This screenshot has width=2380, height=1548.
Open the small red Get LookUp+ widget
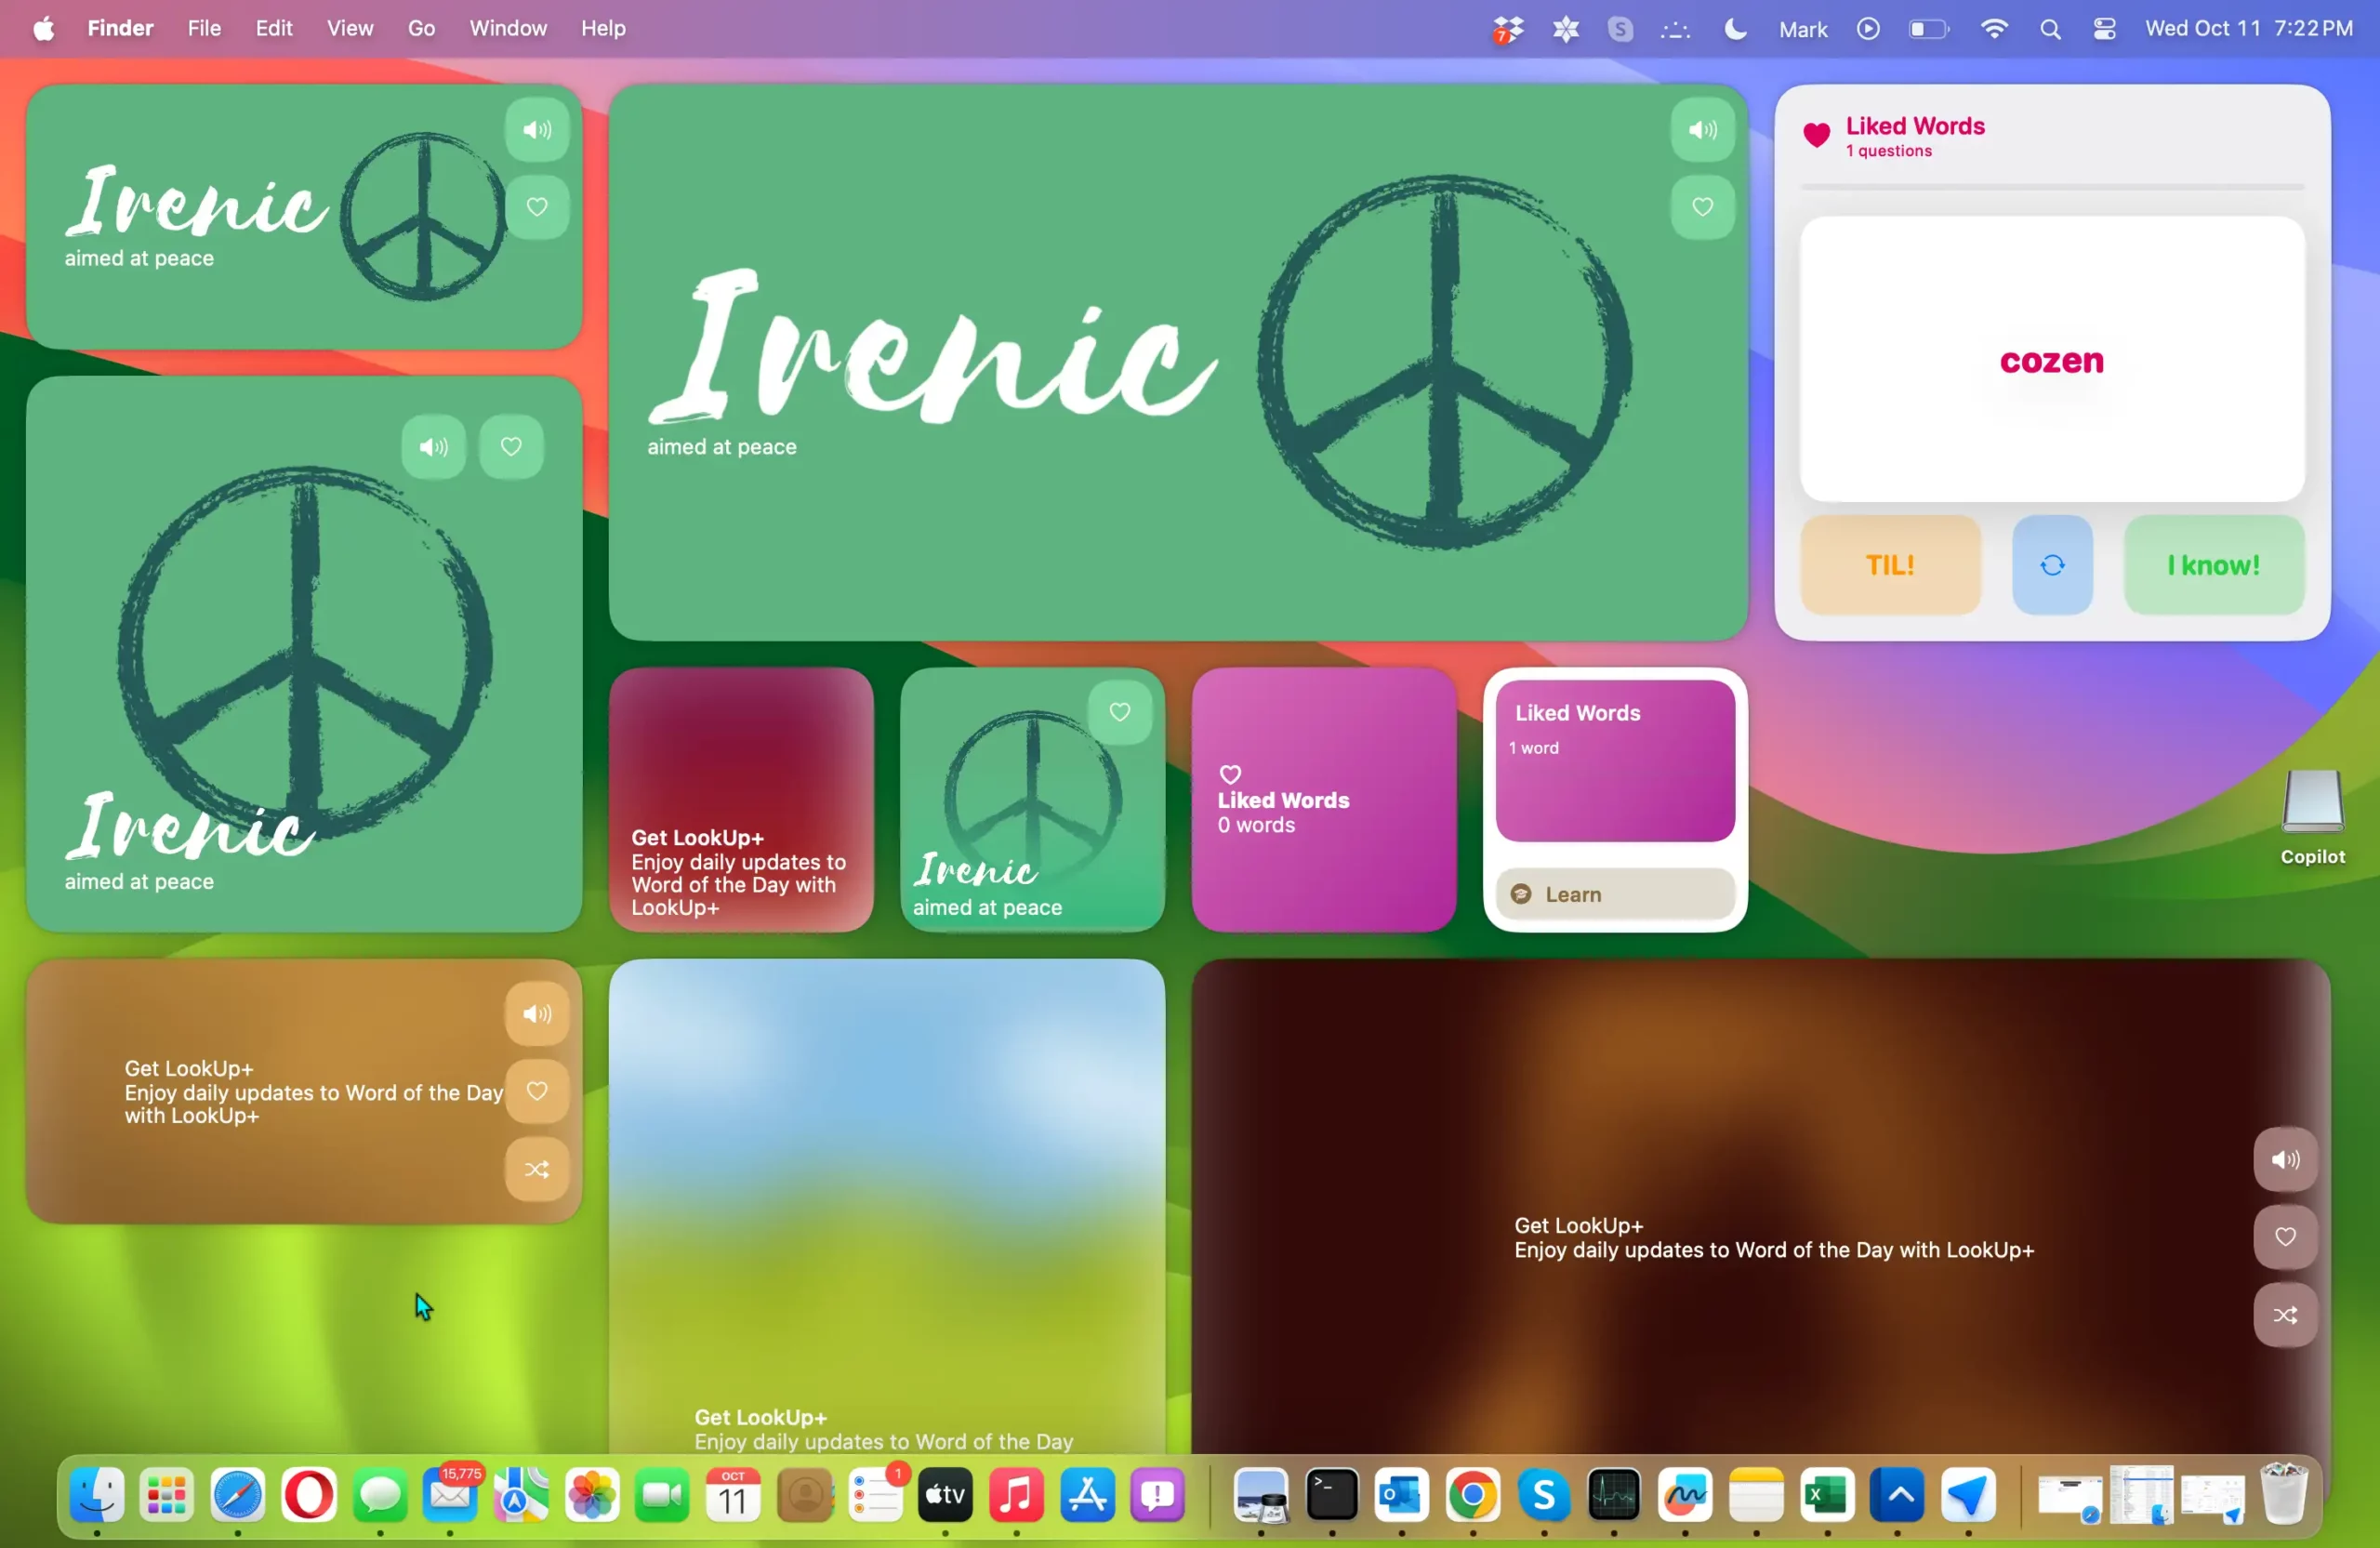pyautogui.click(x=741, y=800)
